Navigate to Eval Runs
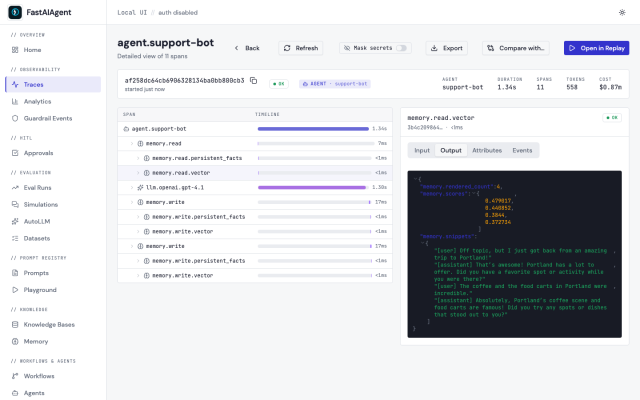 [x=53, y=188]
